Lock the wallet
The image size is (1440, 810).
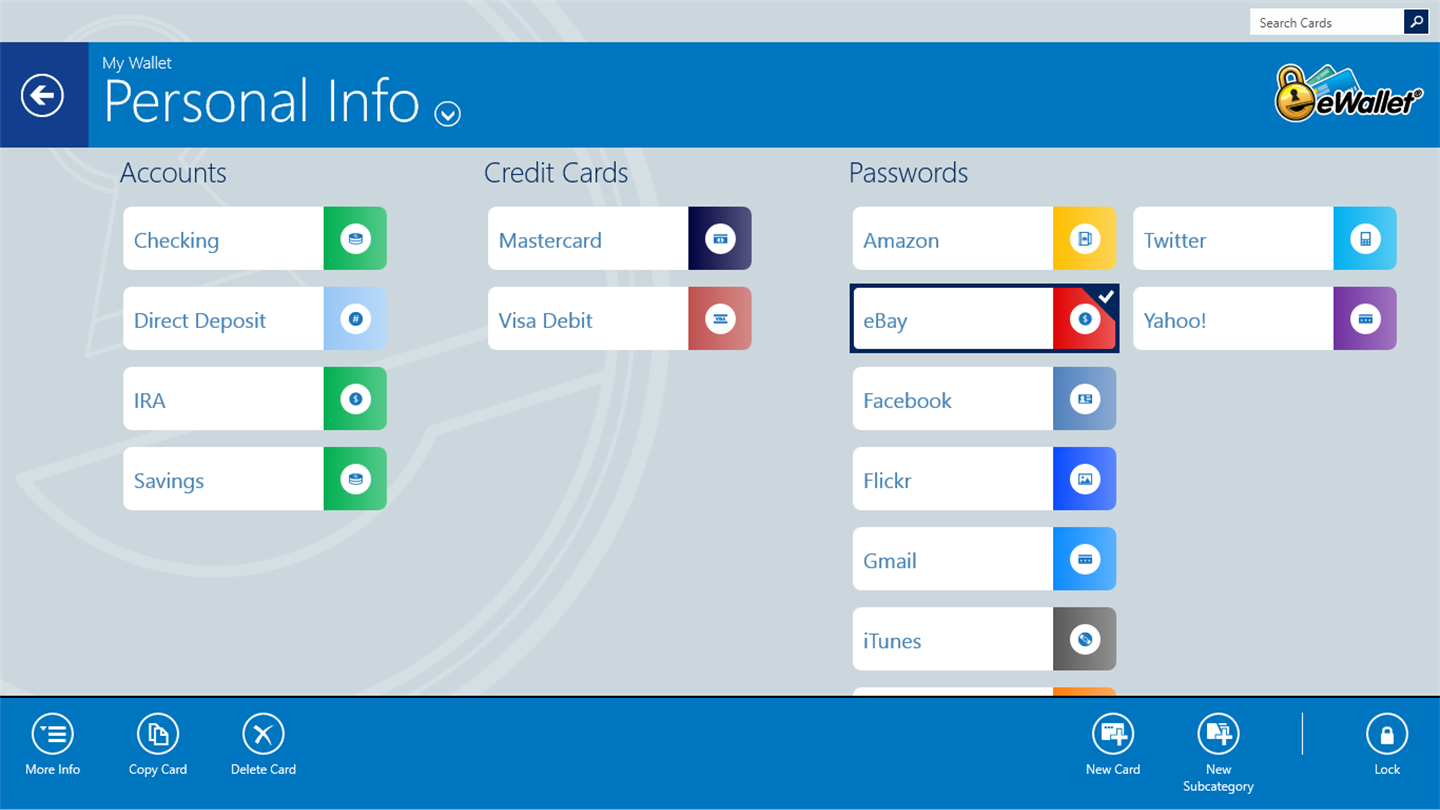(x=1387, y=745)
